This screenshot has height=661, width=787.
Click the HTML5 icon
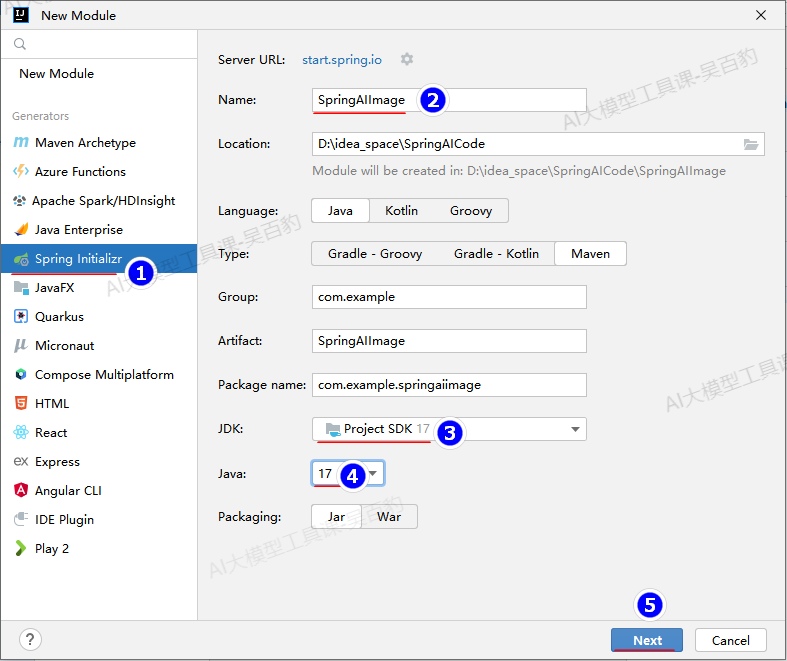point(21,404)
